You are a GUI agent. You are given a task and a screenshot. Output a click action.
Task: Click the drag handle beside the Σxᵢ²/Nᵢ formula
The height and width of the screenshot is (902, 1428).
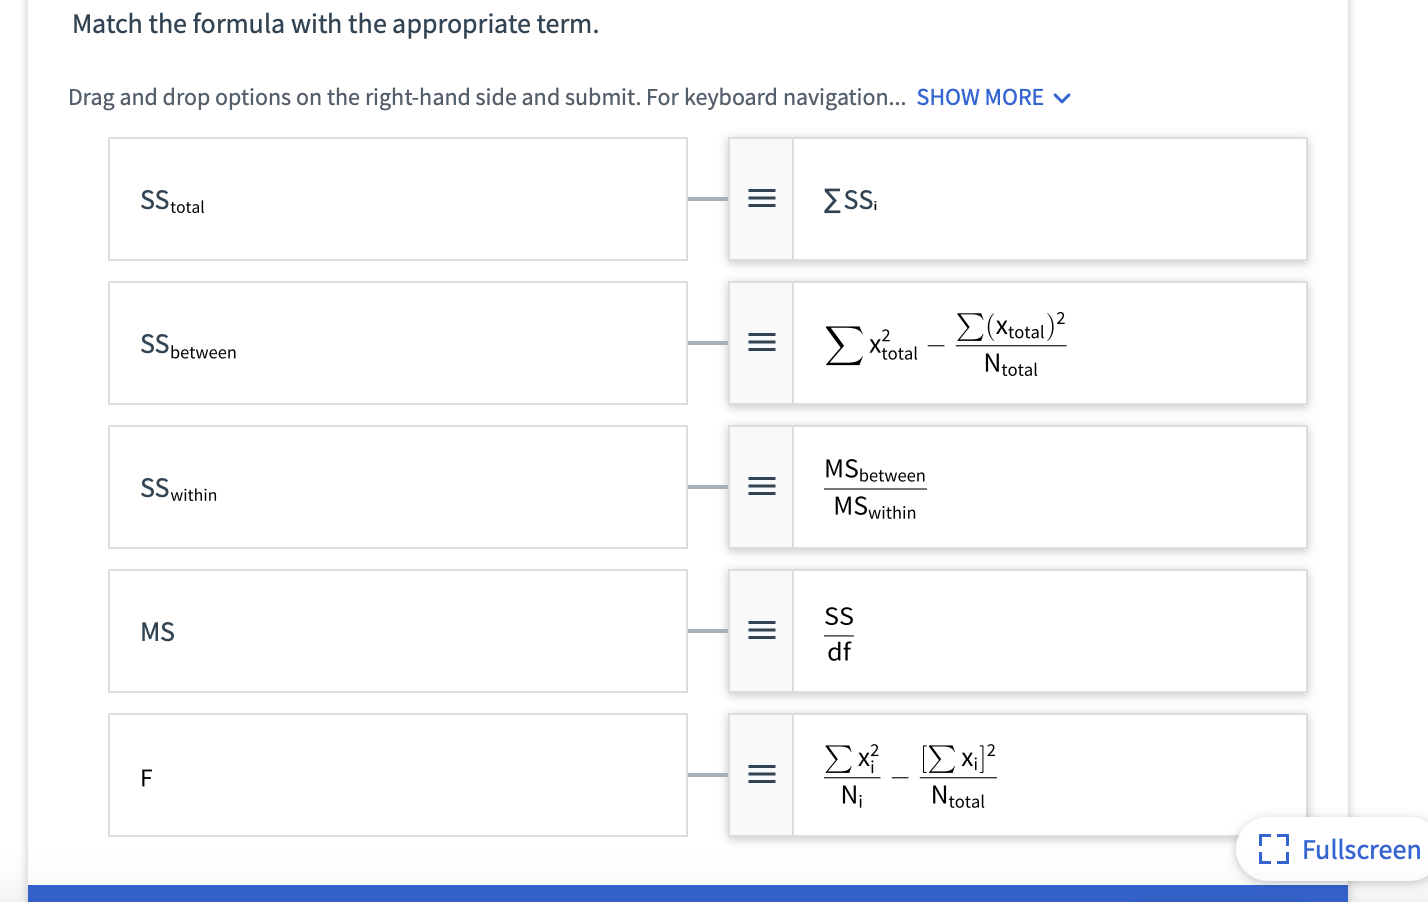pyautogui.click(x=761, y=775)
